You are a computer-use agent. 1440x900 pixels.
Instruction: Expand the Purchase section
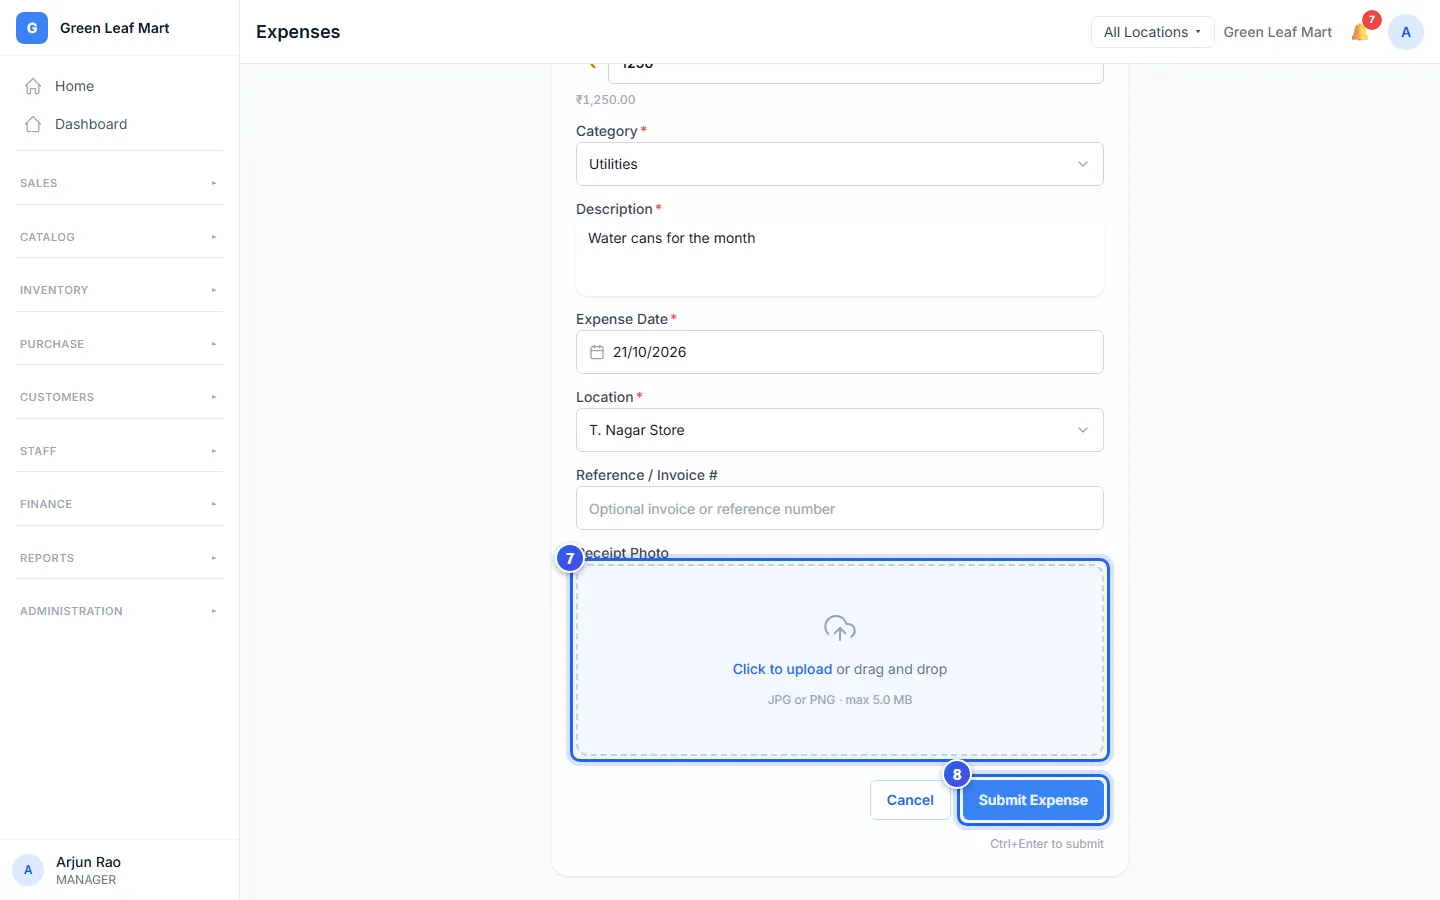point(120,344)
